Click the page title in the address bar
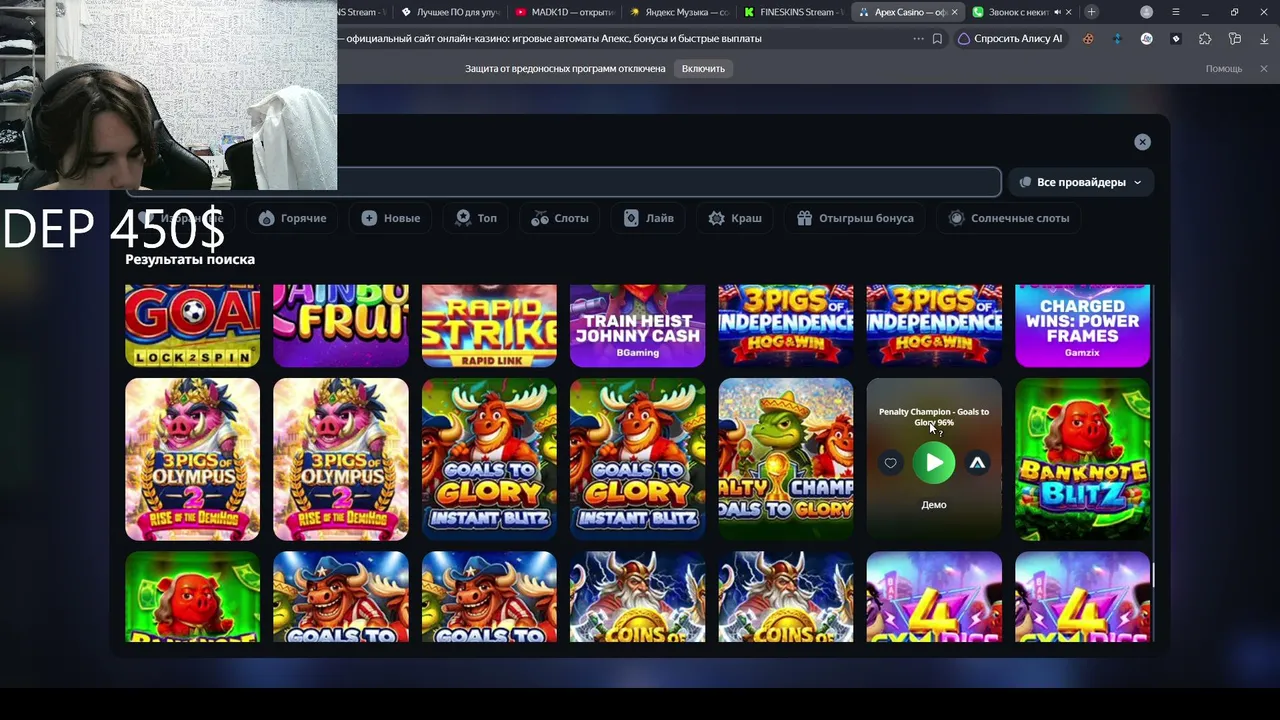Image resolution: width=1280 pixels, height=720 pixels. 554,39
